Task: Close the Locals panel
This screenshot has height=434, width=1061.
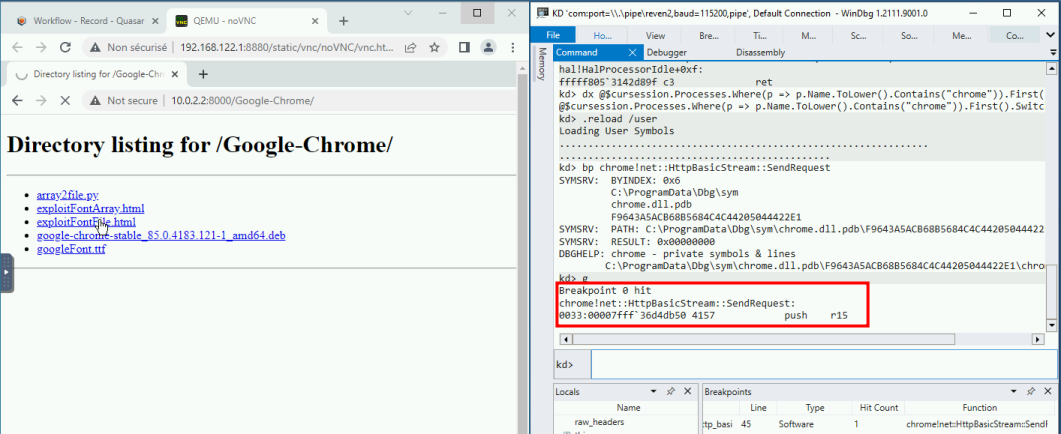Action: 687,391
